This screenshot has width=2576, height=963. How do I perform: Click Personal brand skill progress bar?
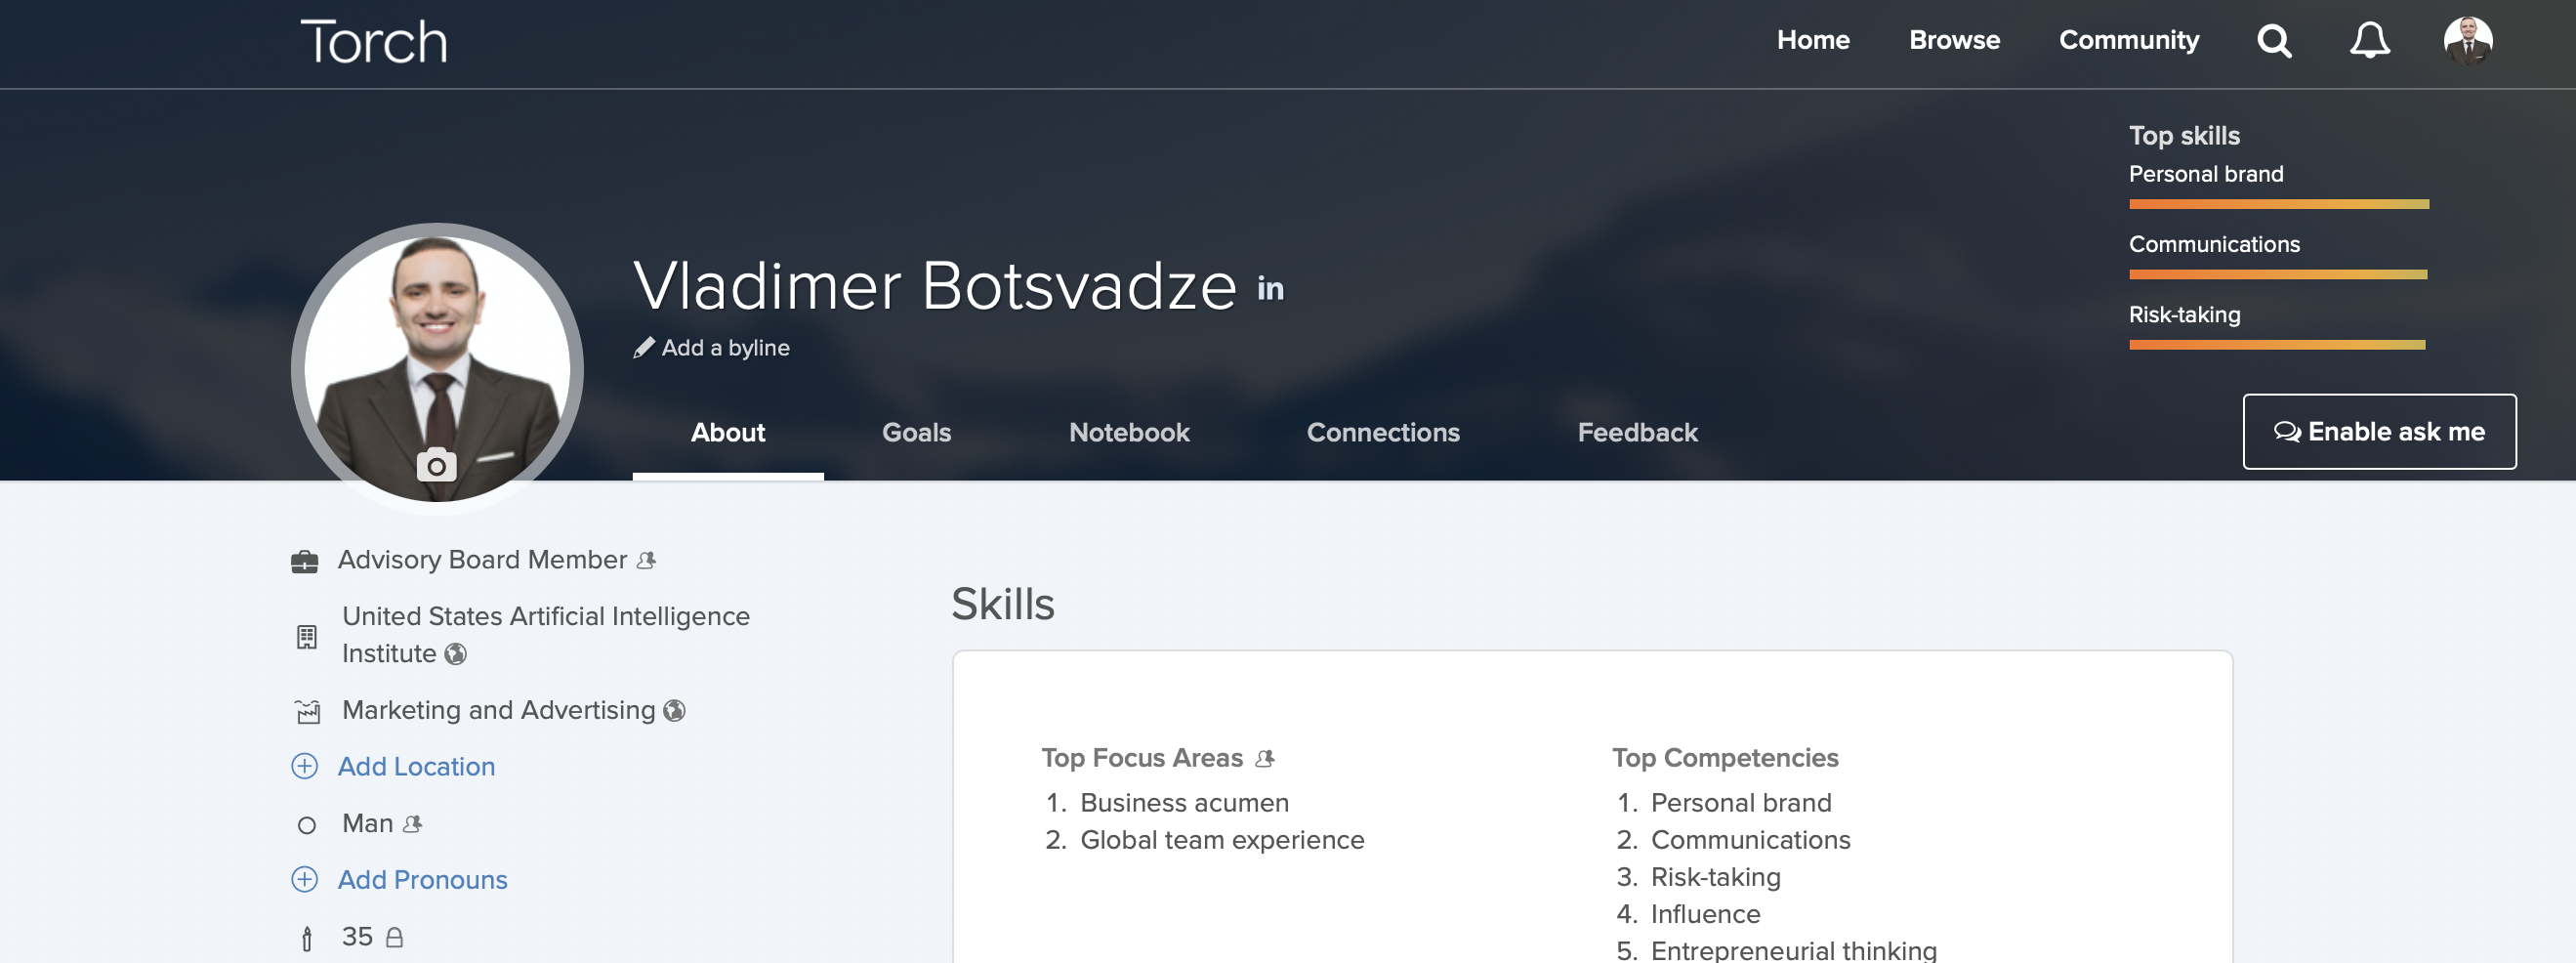2278,204
